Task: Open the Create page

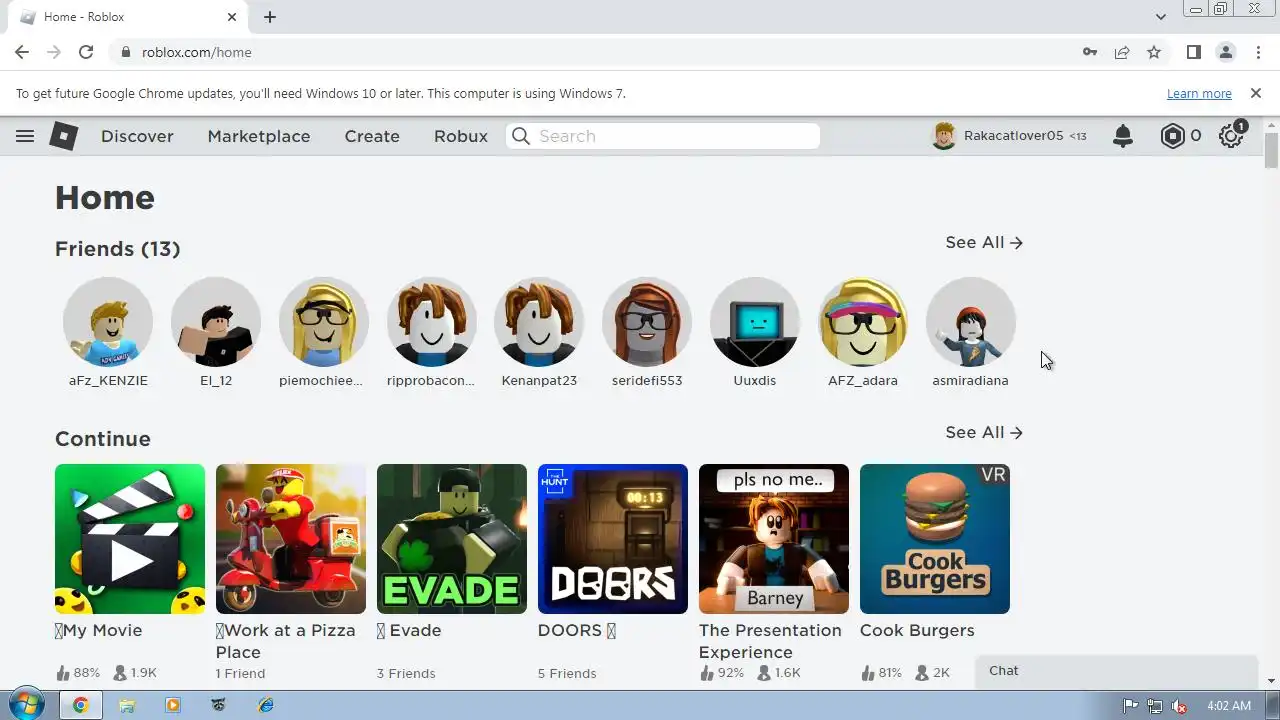Action: [x=372, y=136]
